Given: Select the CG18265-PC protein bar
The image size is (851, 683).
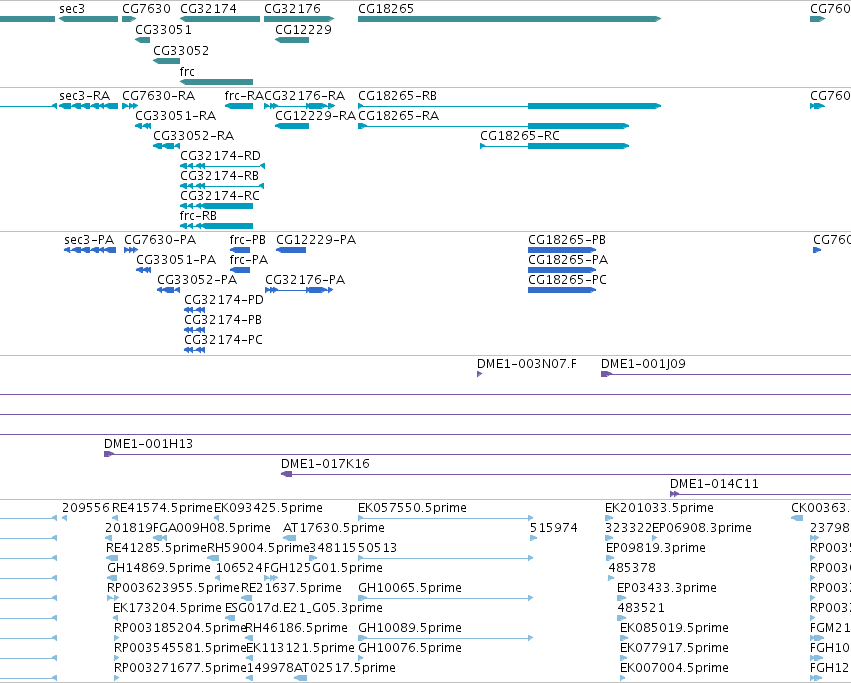Looking at the screenshot, I should pos(562,290).
